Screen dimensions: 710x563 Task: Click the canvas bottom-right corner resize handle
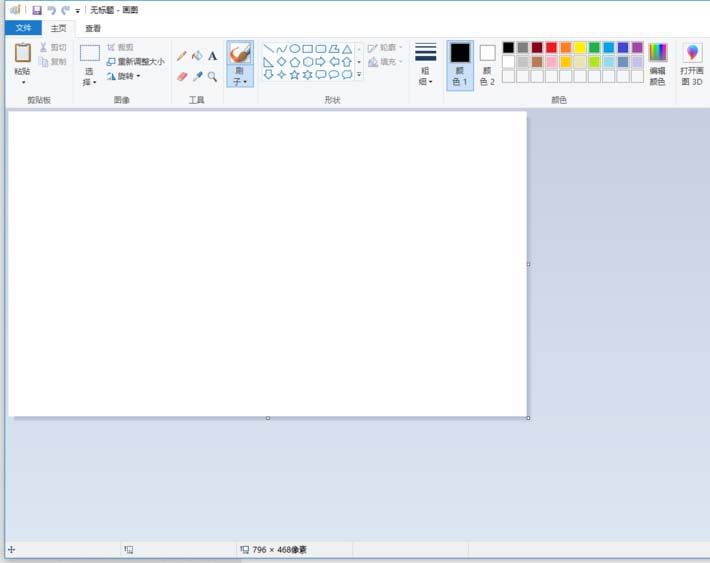point(528,418)
